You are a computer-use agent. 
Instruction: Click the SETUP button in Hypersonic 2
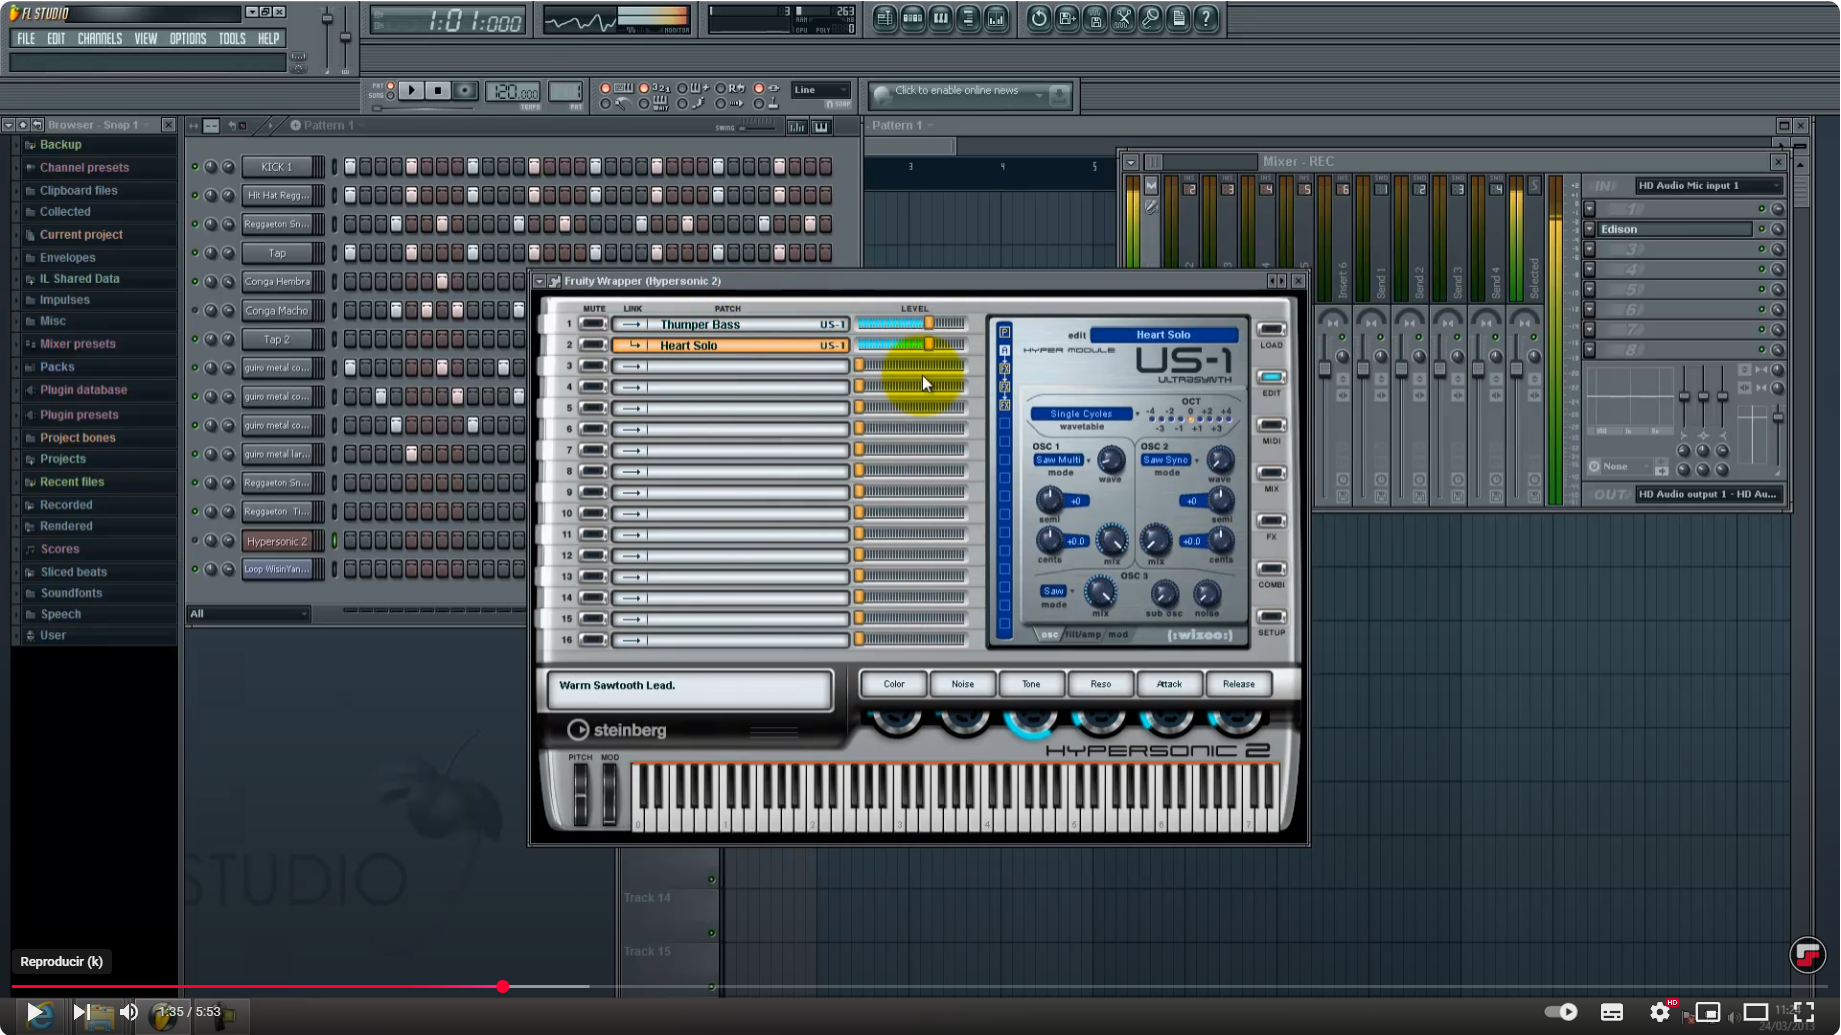[x=1271, y=618]
